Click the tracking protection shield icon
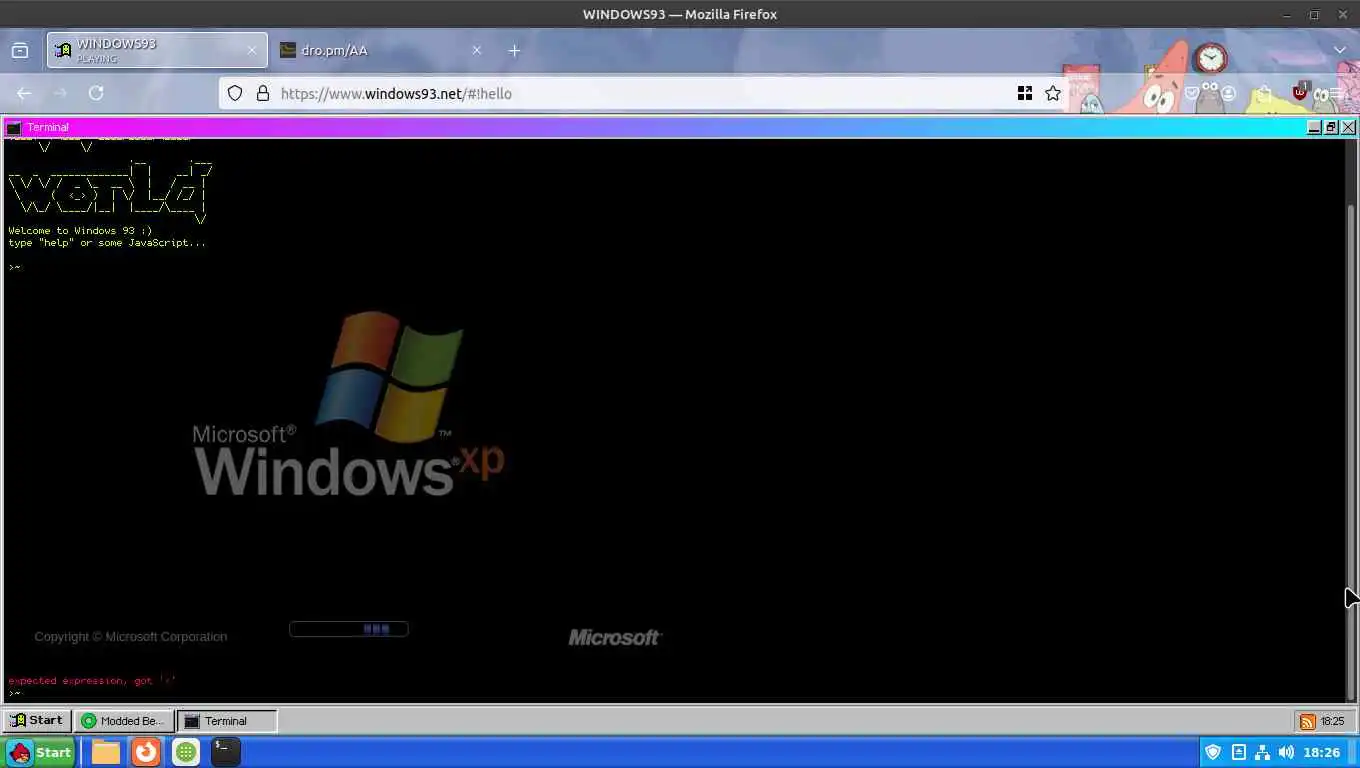This screenshot has width=1360, height=768. (x=235, y=93)
